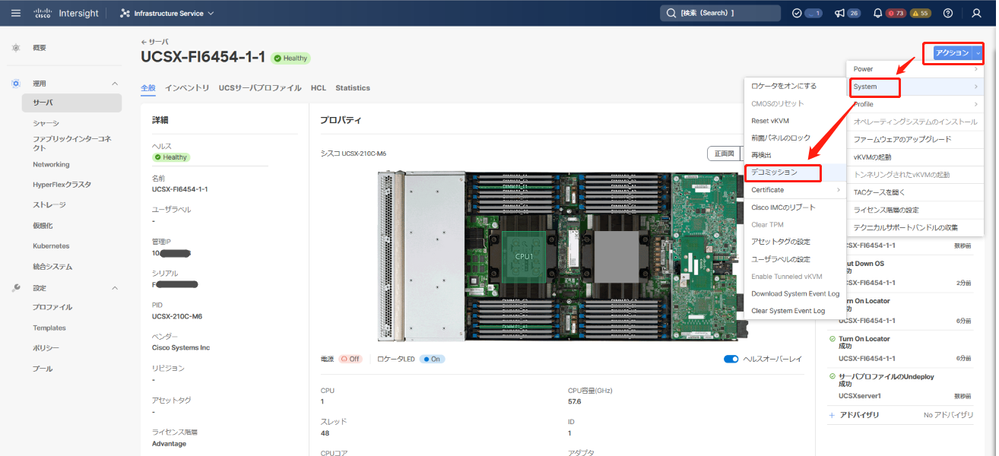Collapse the 運用 sidebar section
This screenshot has height=456, width=999.
(x=115, y=83)
